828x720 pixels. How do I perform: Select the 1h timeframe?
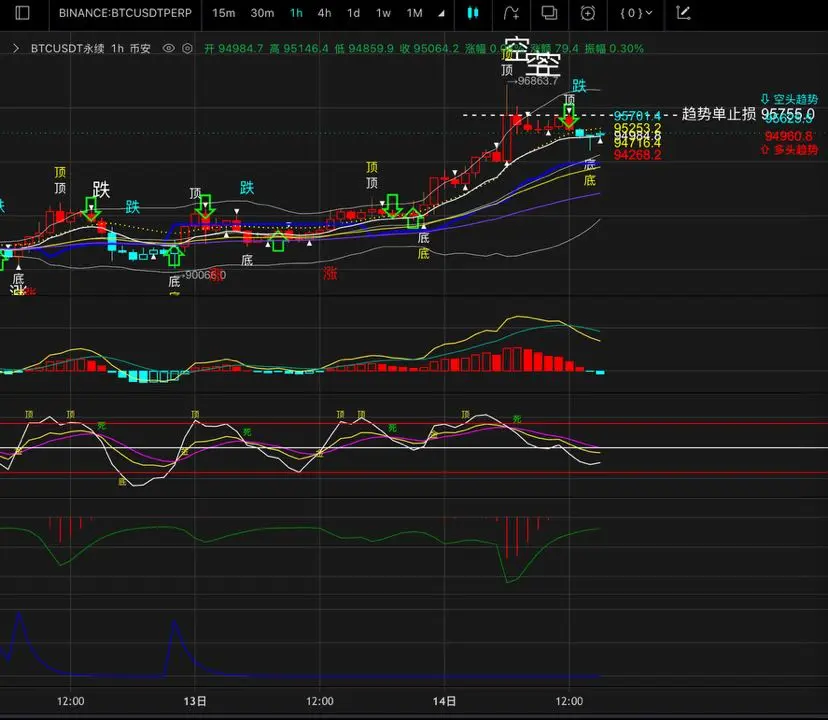(x=296, y=13)
